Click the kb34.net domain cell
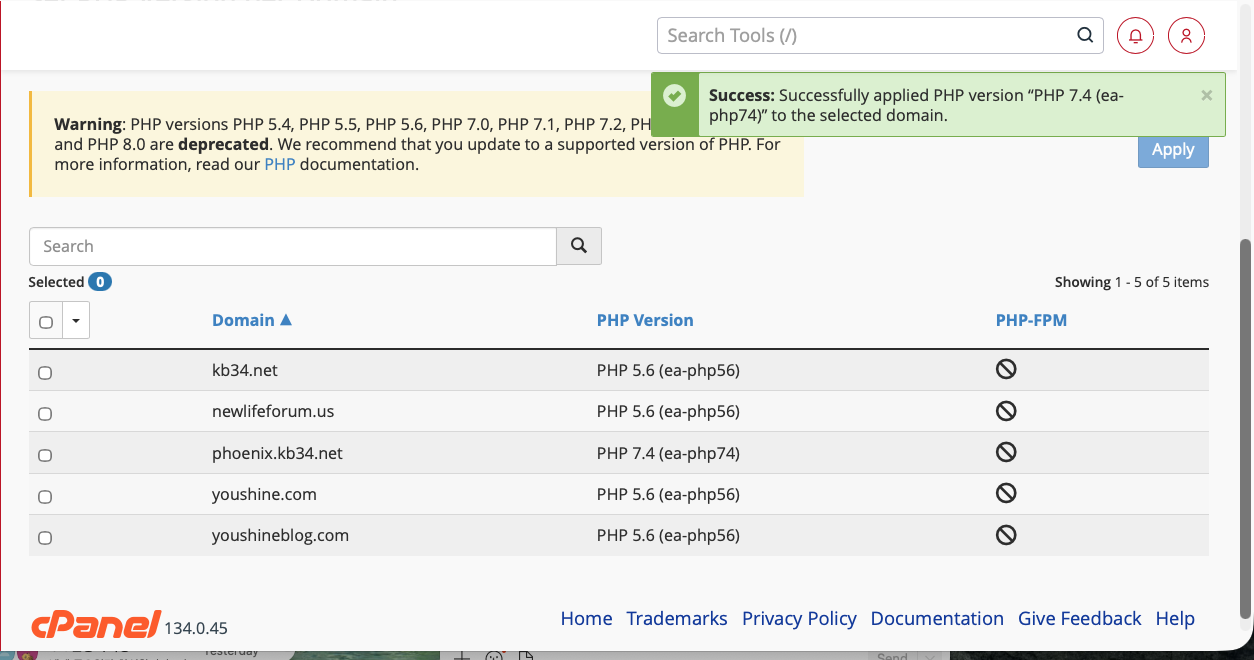 (x=245, y=370)
